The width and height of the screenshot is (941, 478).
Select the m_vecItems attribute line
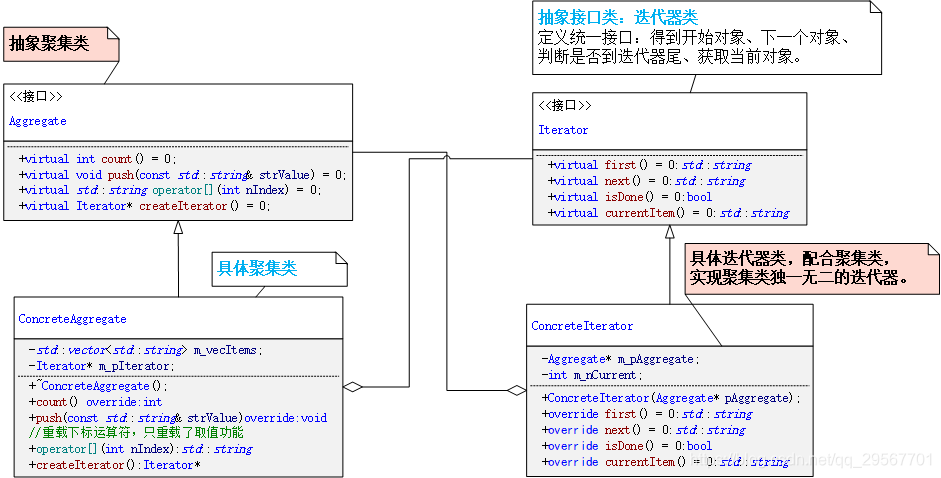146,349
